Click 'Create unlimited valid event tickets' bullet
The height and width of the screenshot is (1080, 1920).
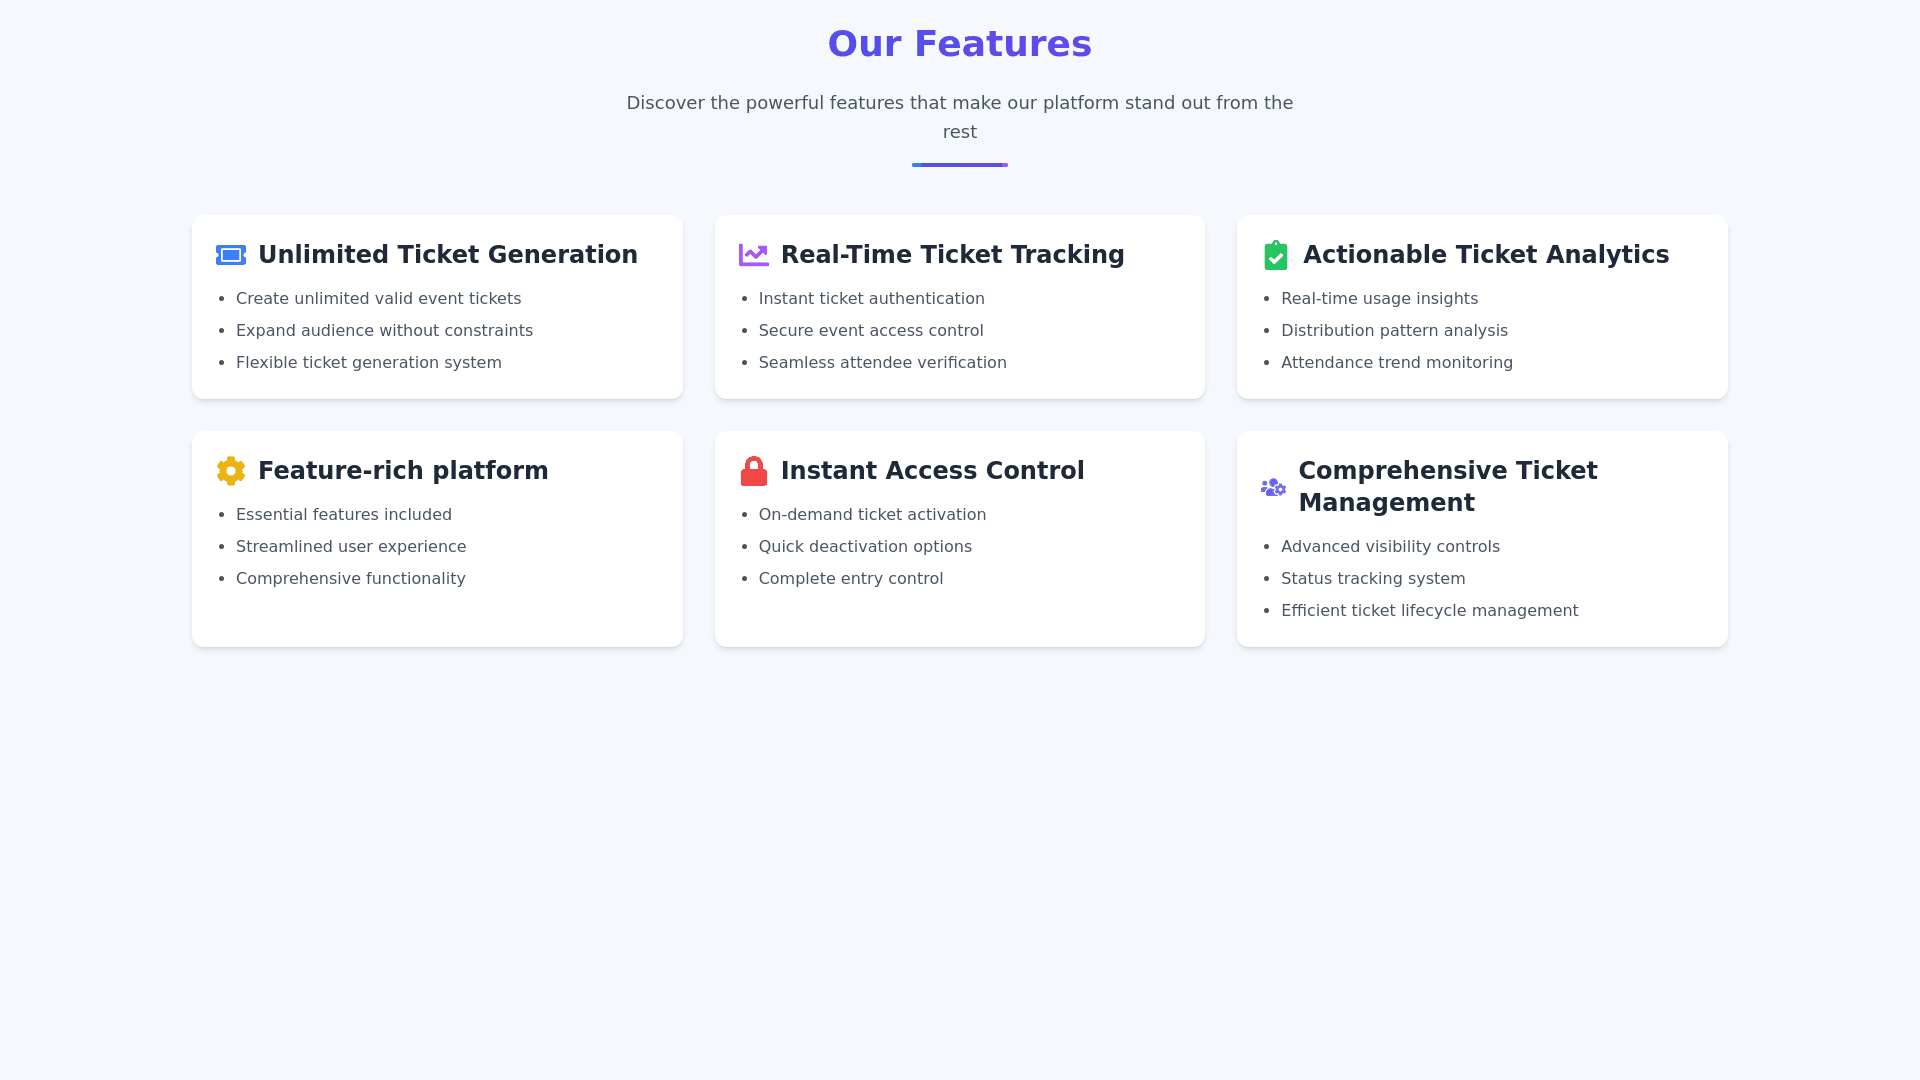378,299
